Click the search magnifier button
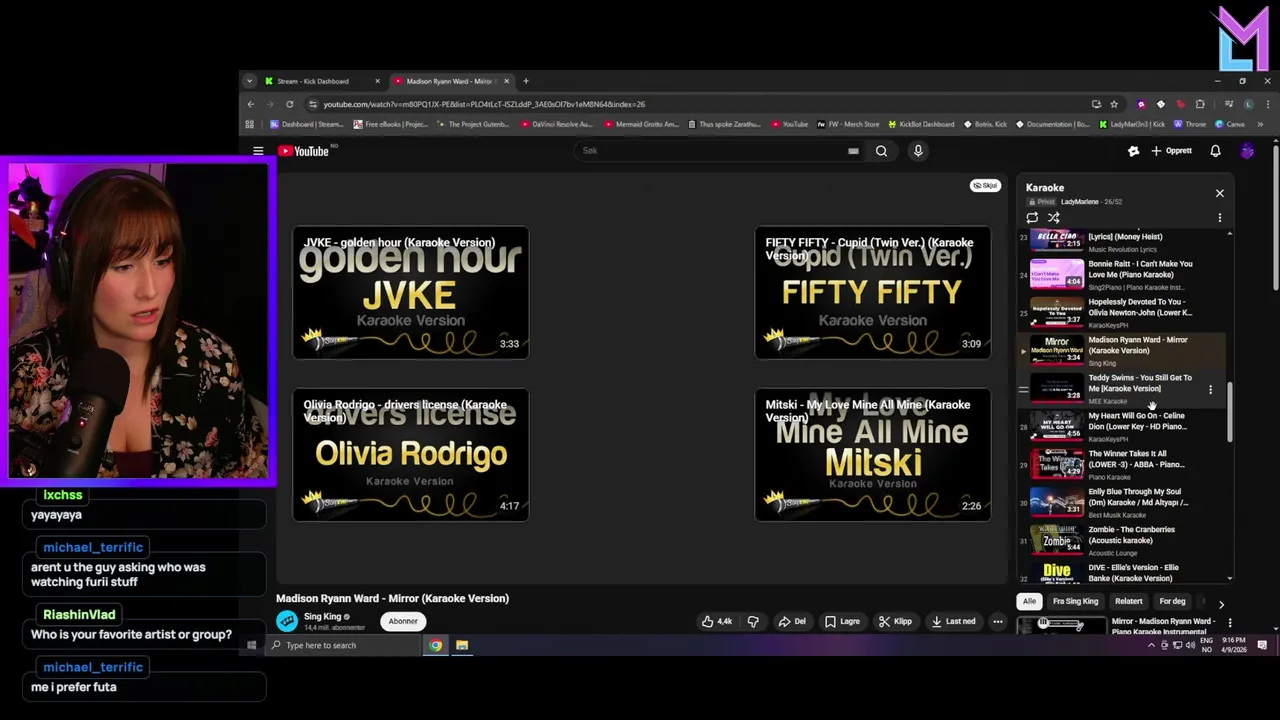1280x720 pixels. point(881,151)
